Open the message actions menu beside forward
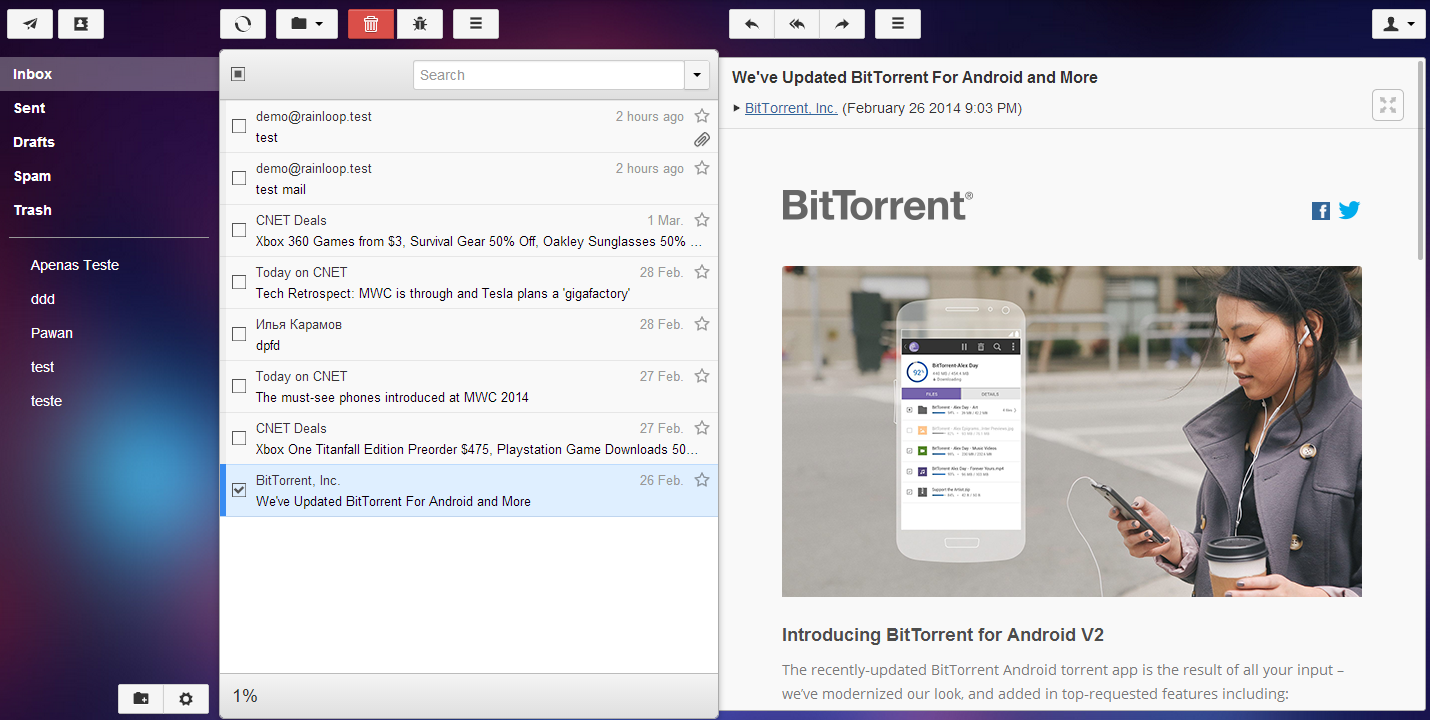The image size is (1430, 720). (x=897, y=23)
